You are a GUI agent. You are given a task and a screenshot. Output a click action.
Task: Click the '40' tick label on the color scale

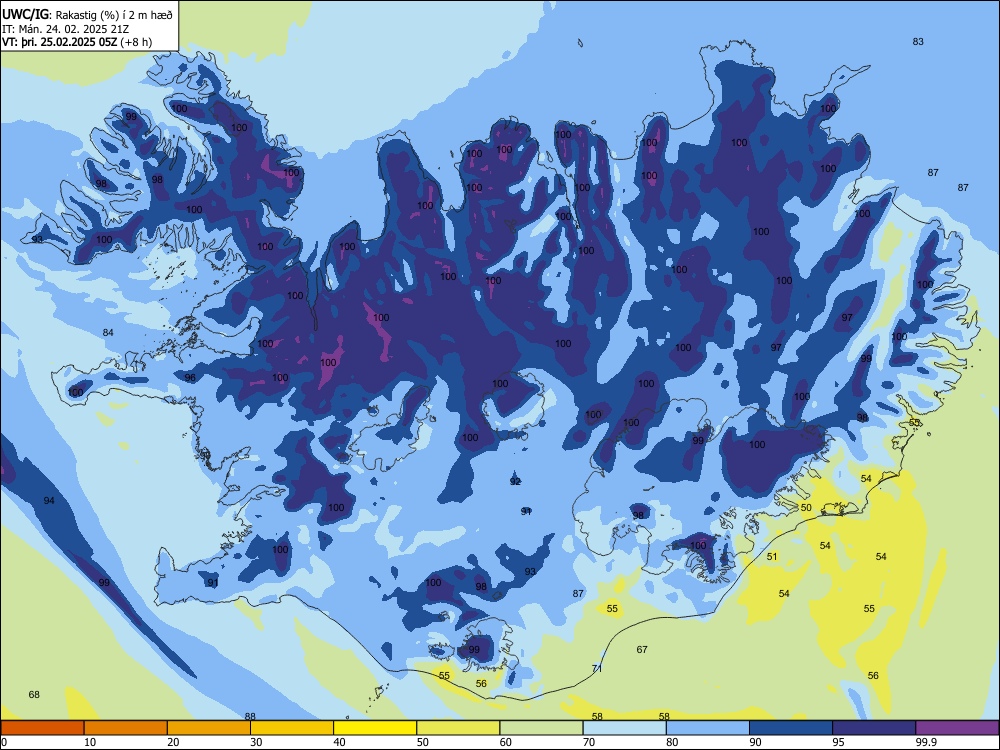pos(339,742)
